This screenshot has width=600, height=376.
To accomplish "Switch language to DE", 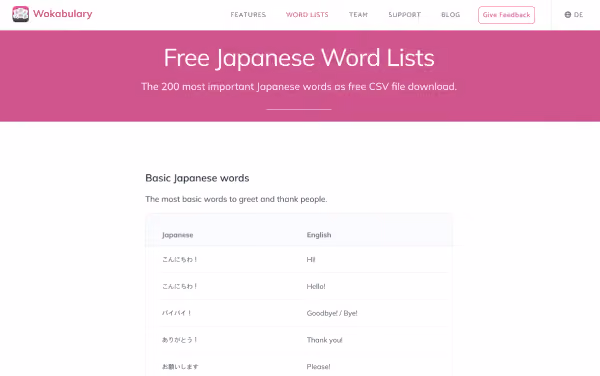I will coord(578,15).
